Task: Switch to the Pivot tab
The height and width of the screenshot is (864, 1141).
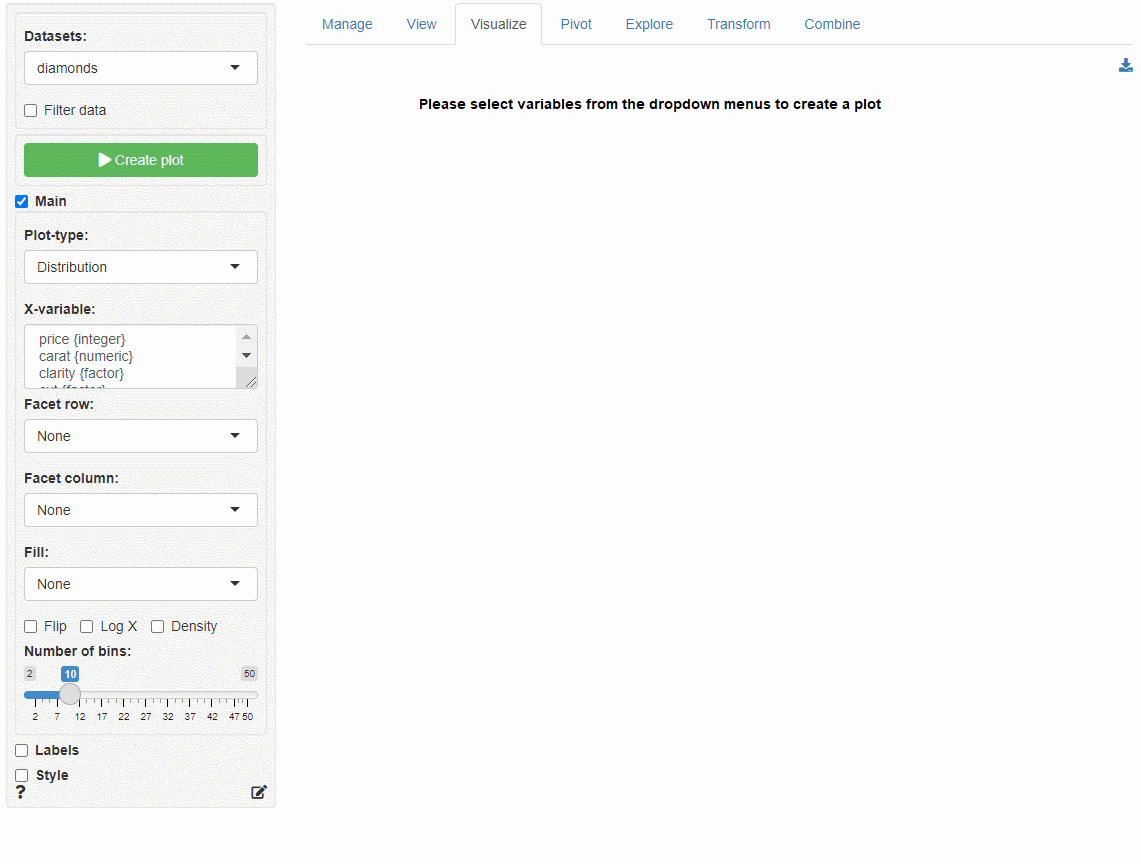Action: tap(576, 24)
